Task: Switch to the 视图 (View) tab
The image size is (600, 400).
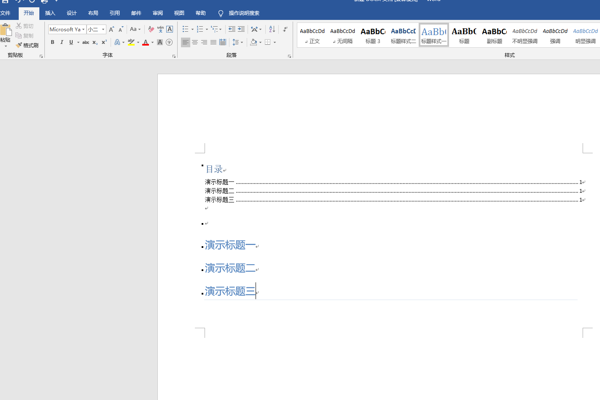Action: 179,13
